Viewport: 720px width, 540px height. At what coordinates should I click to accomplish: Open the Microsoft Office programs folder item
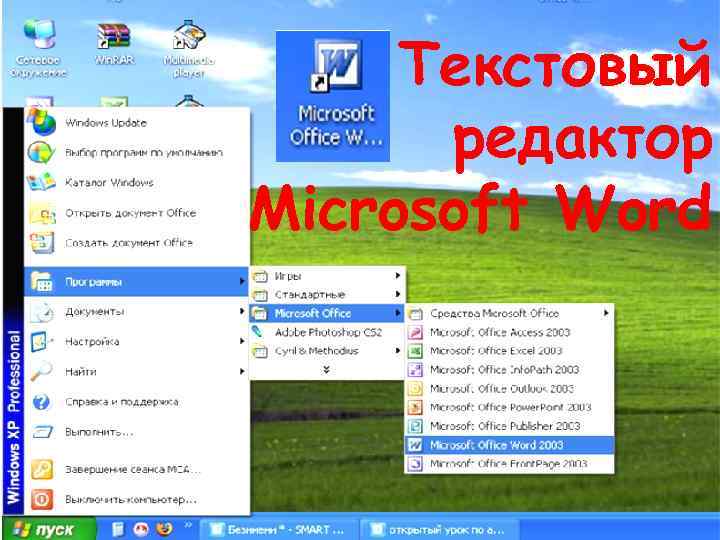(x=327, y=313)
